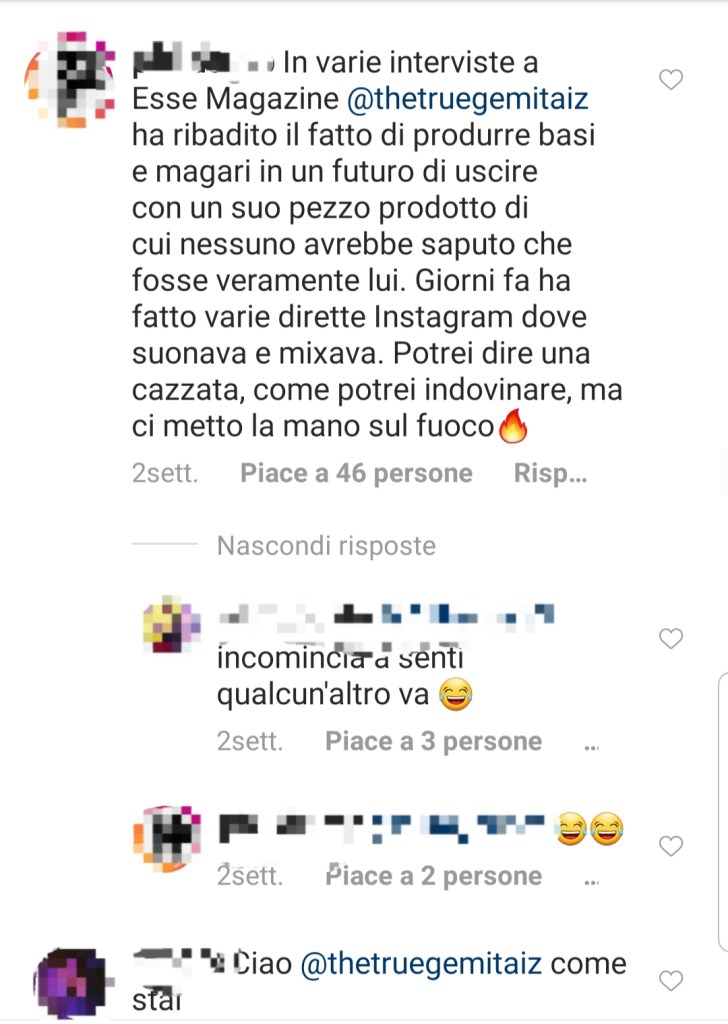Open the top commenter's profile picture
Image resolution: width=728 pixels, height=1024 pixels.
pos(70,78)
